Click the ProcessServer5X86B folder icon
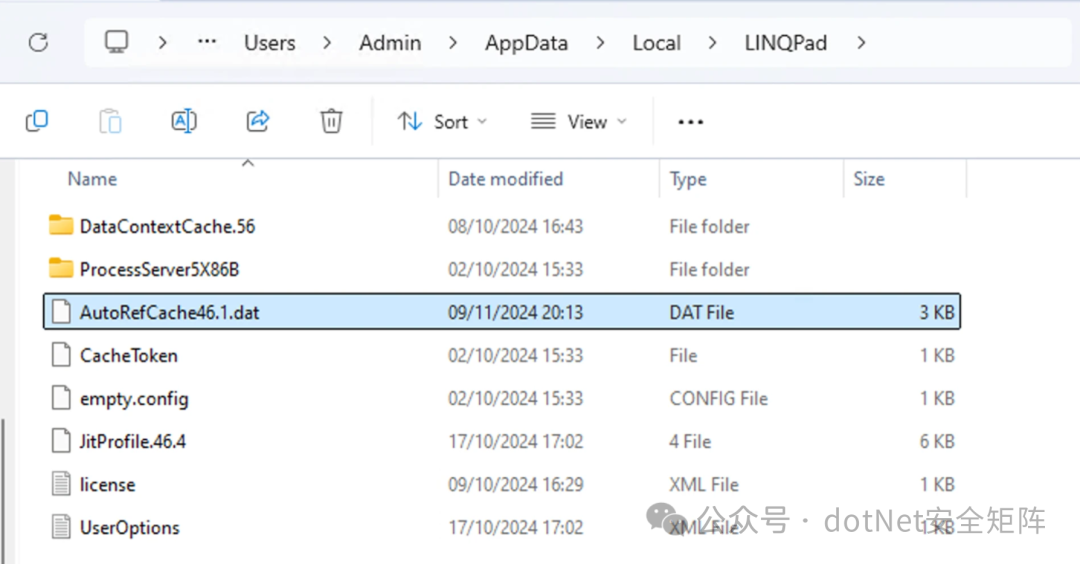Image resolution: width=1080 pixels, height=564 pixels. click(x=61, y=268)
